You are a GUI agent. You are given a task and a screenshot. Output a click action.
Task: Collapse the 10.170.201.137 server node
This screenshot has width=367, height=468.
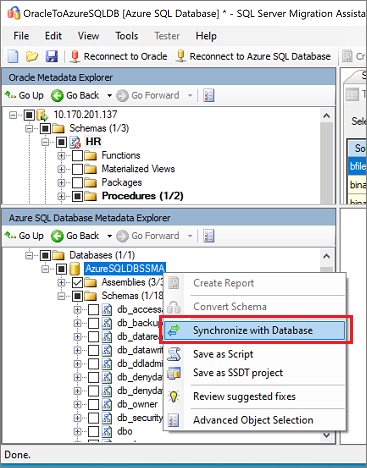[13, 115]
